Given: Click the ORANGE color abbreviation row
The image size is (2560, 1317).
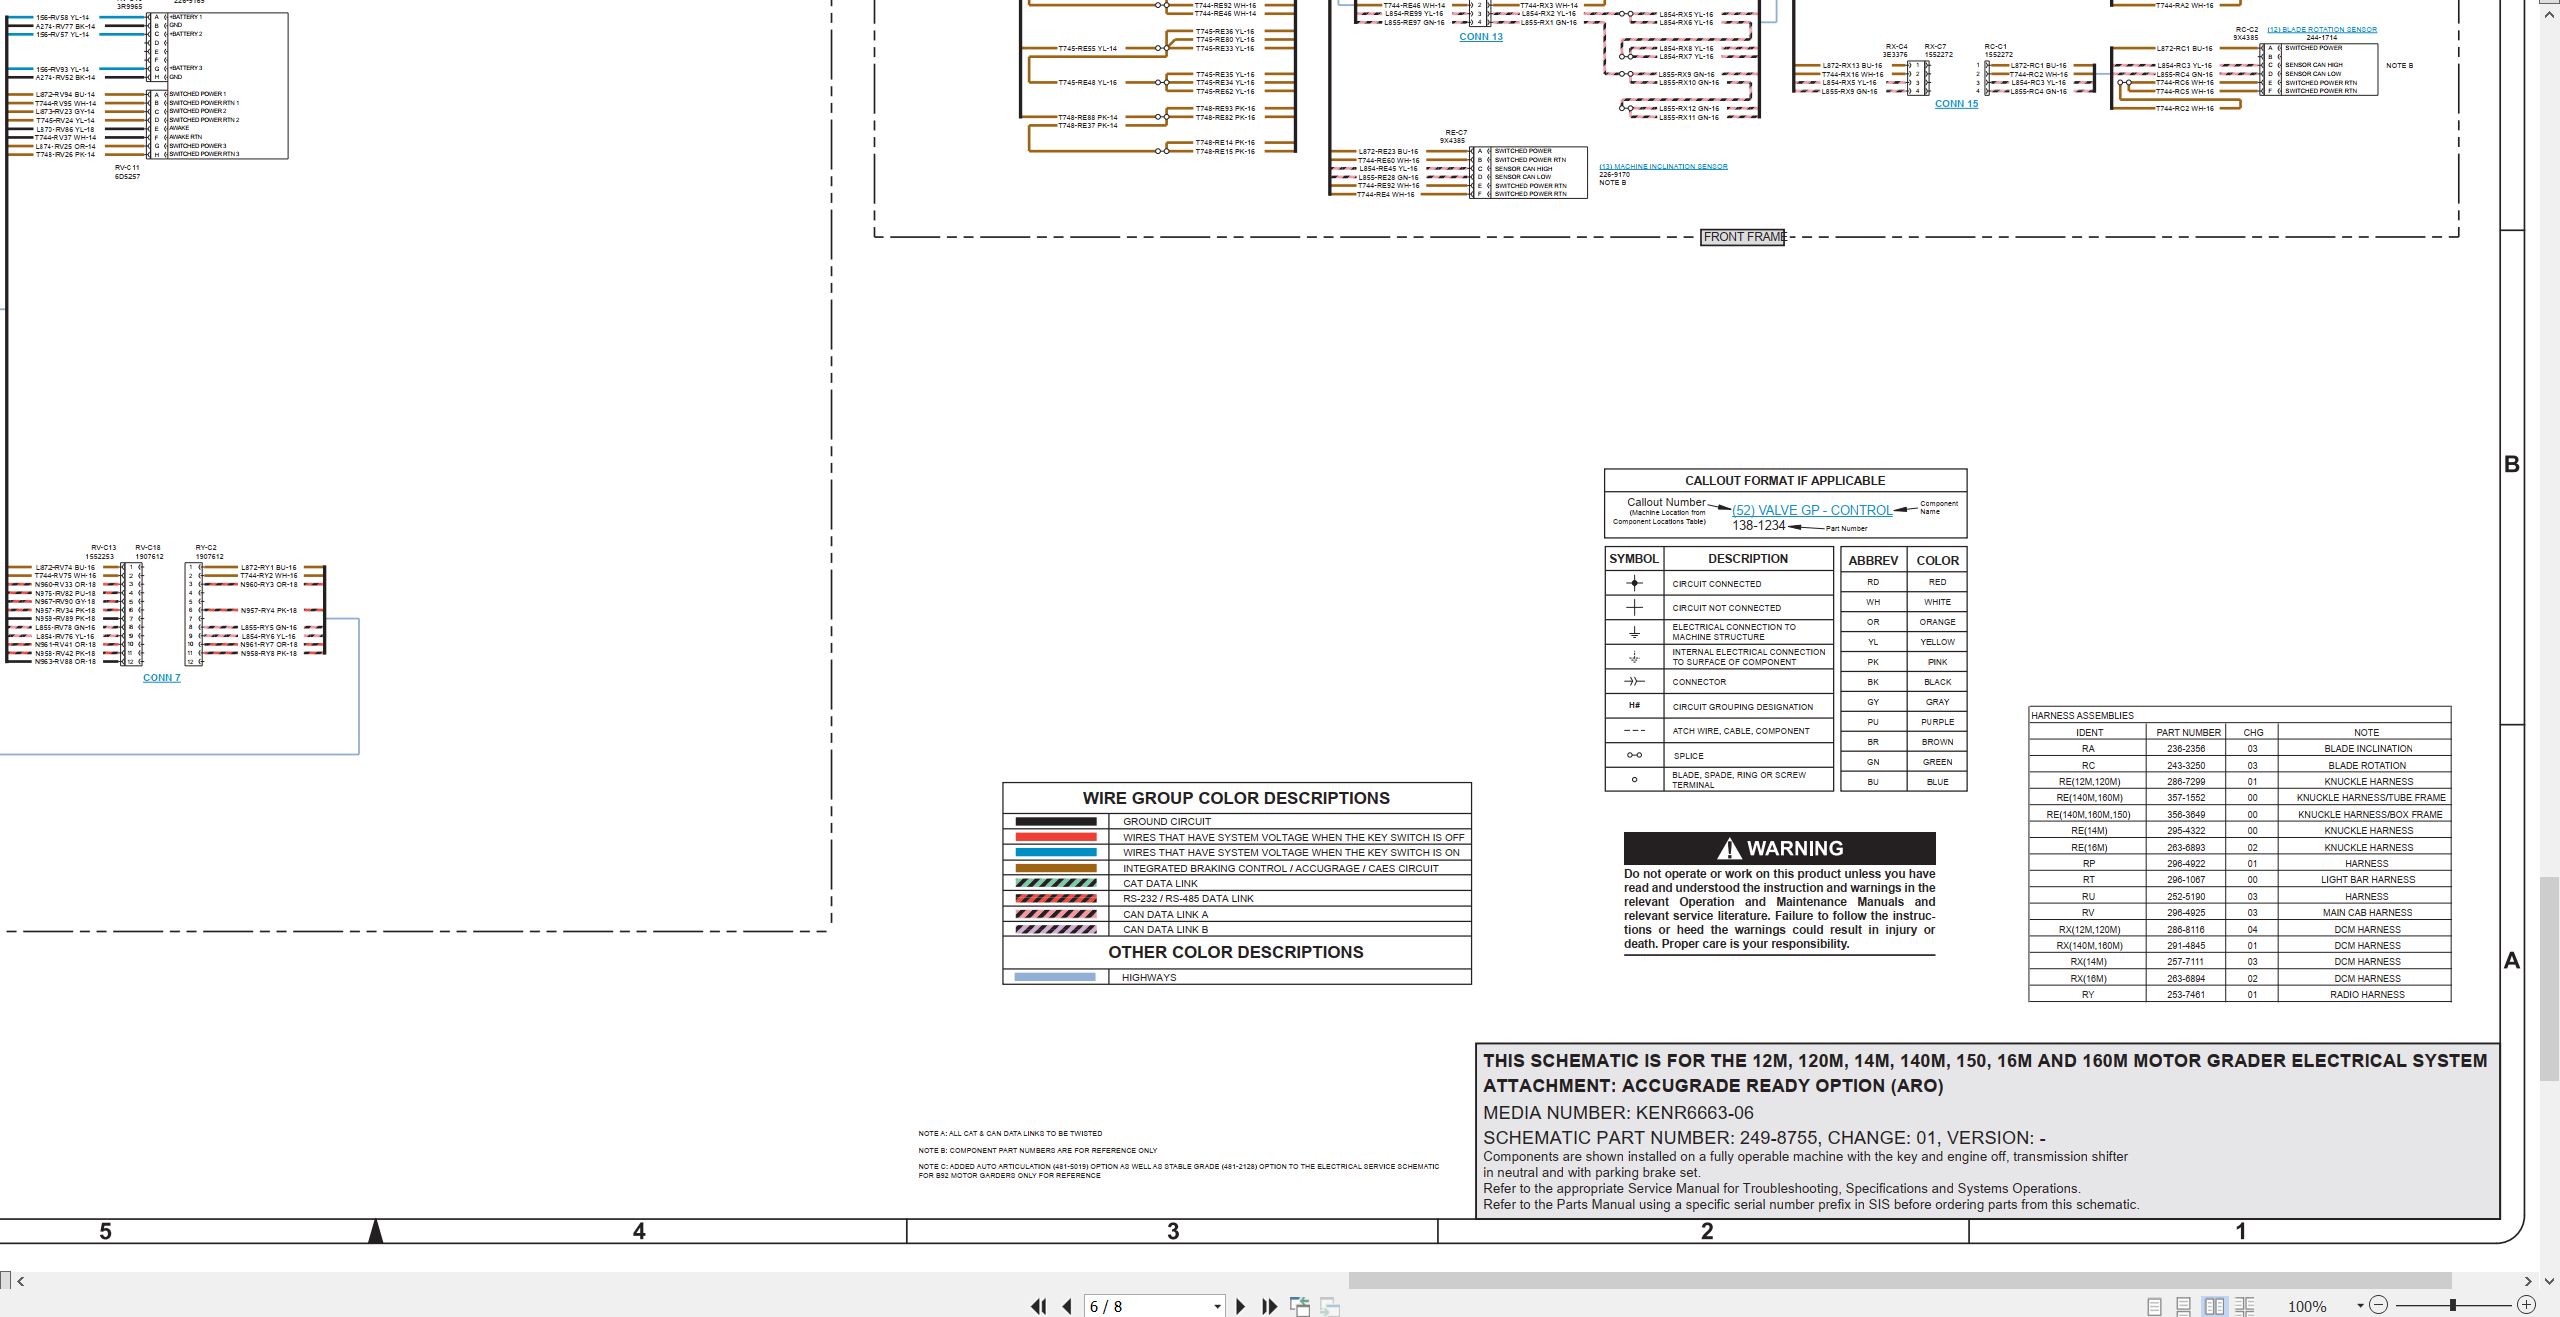Looking at the screenshot, I should click(1904, 622).
